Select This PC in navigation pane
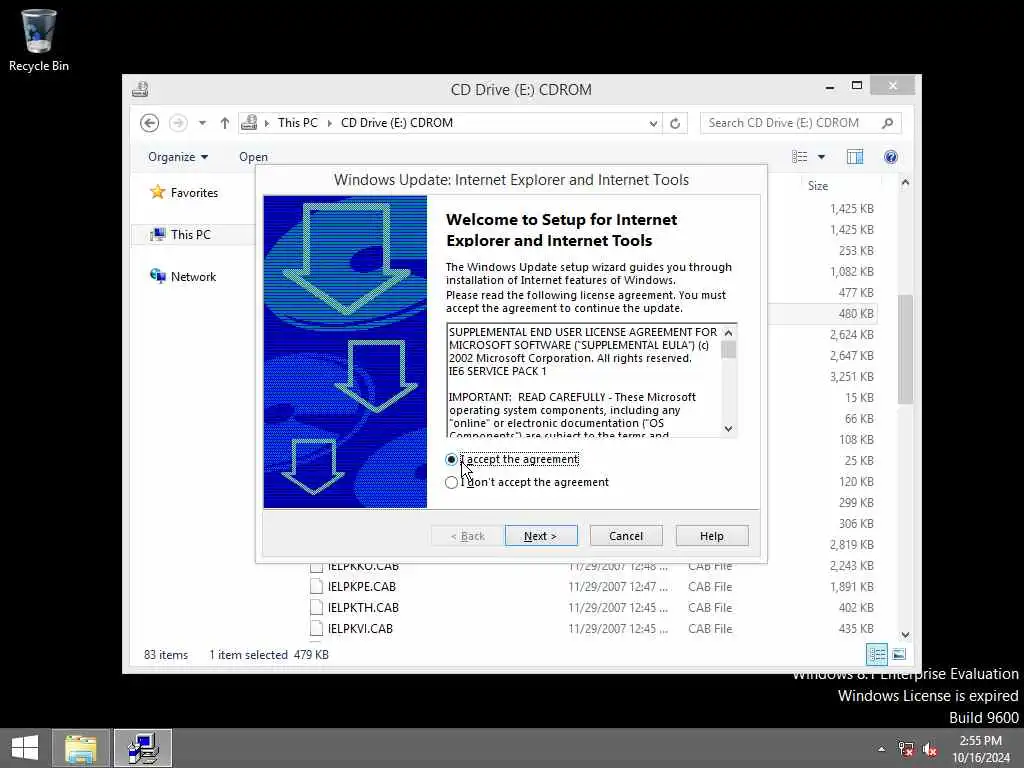This screenshot has width=1024, height=768. point(190,234)
